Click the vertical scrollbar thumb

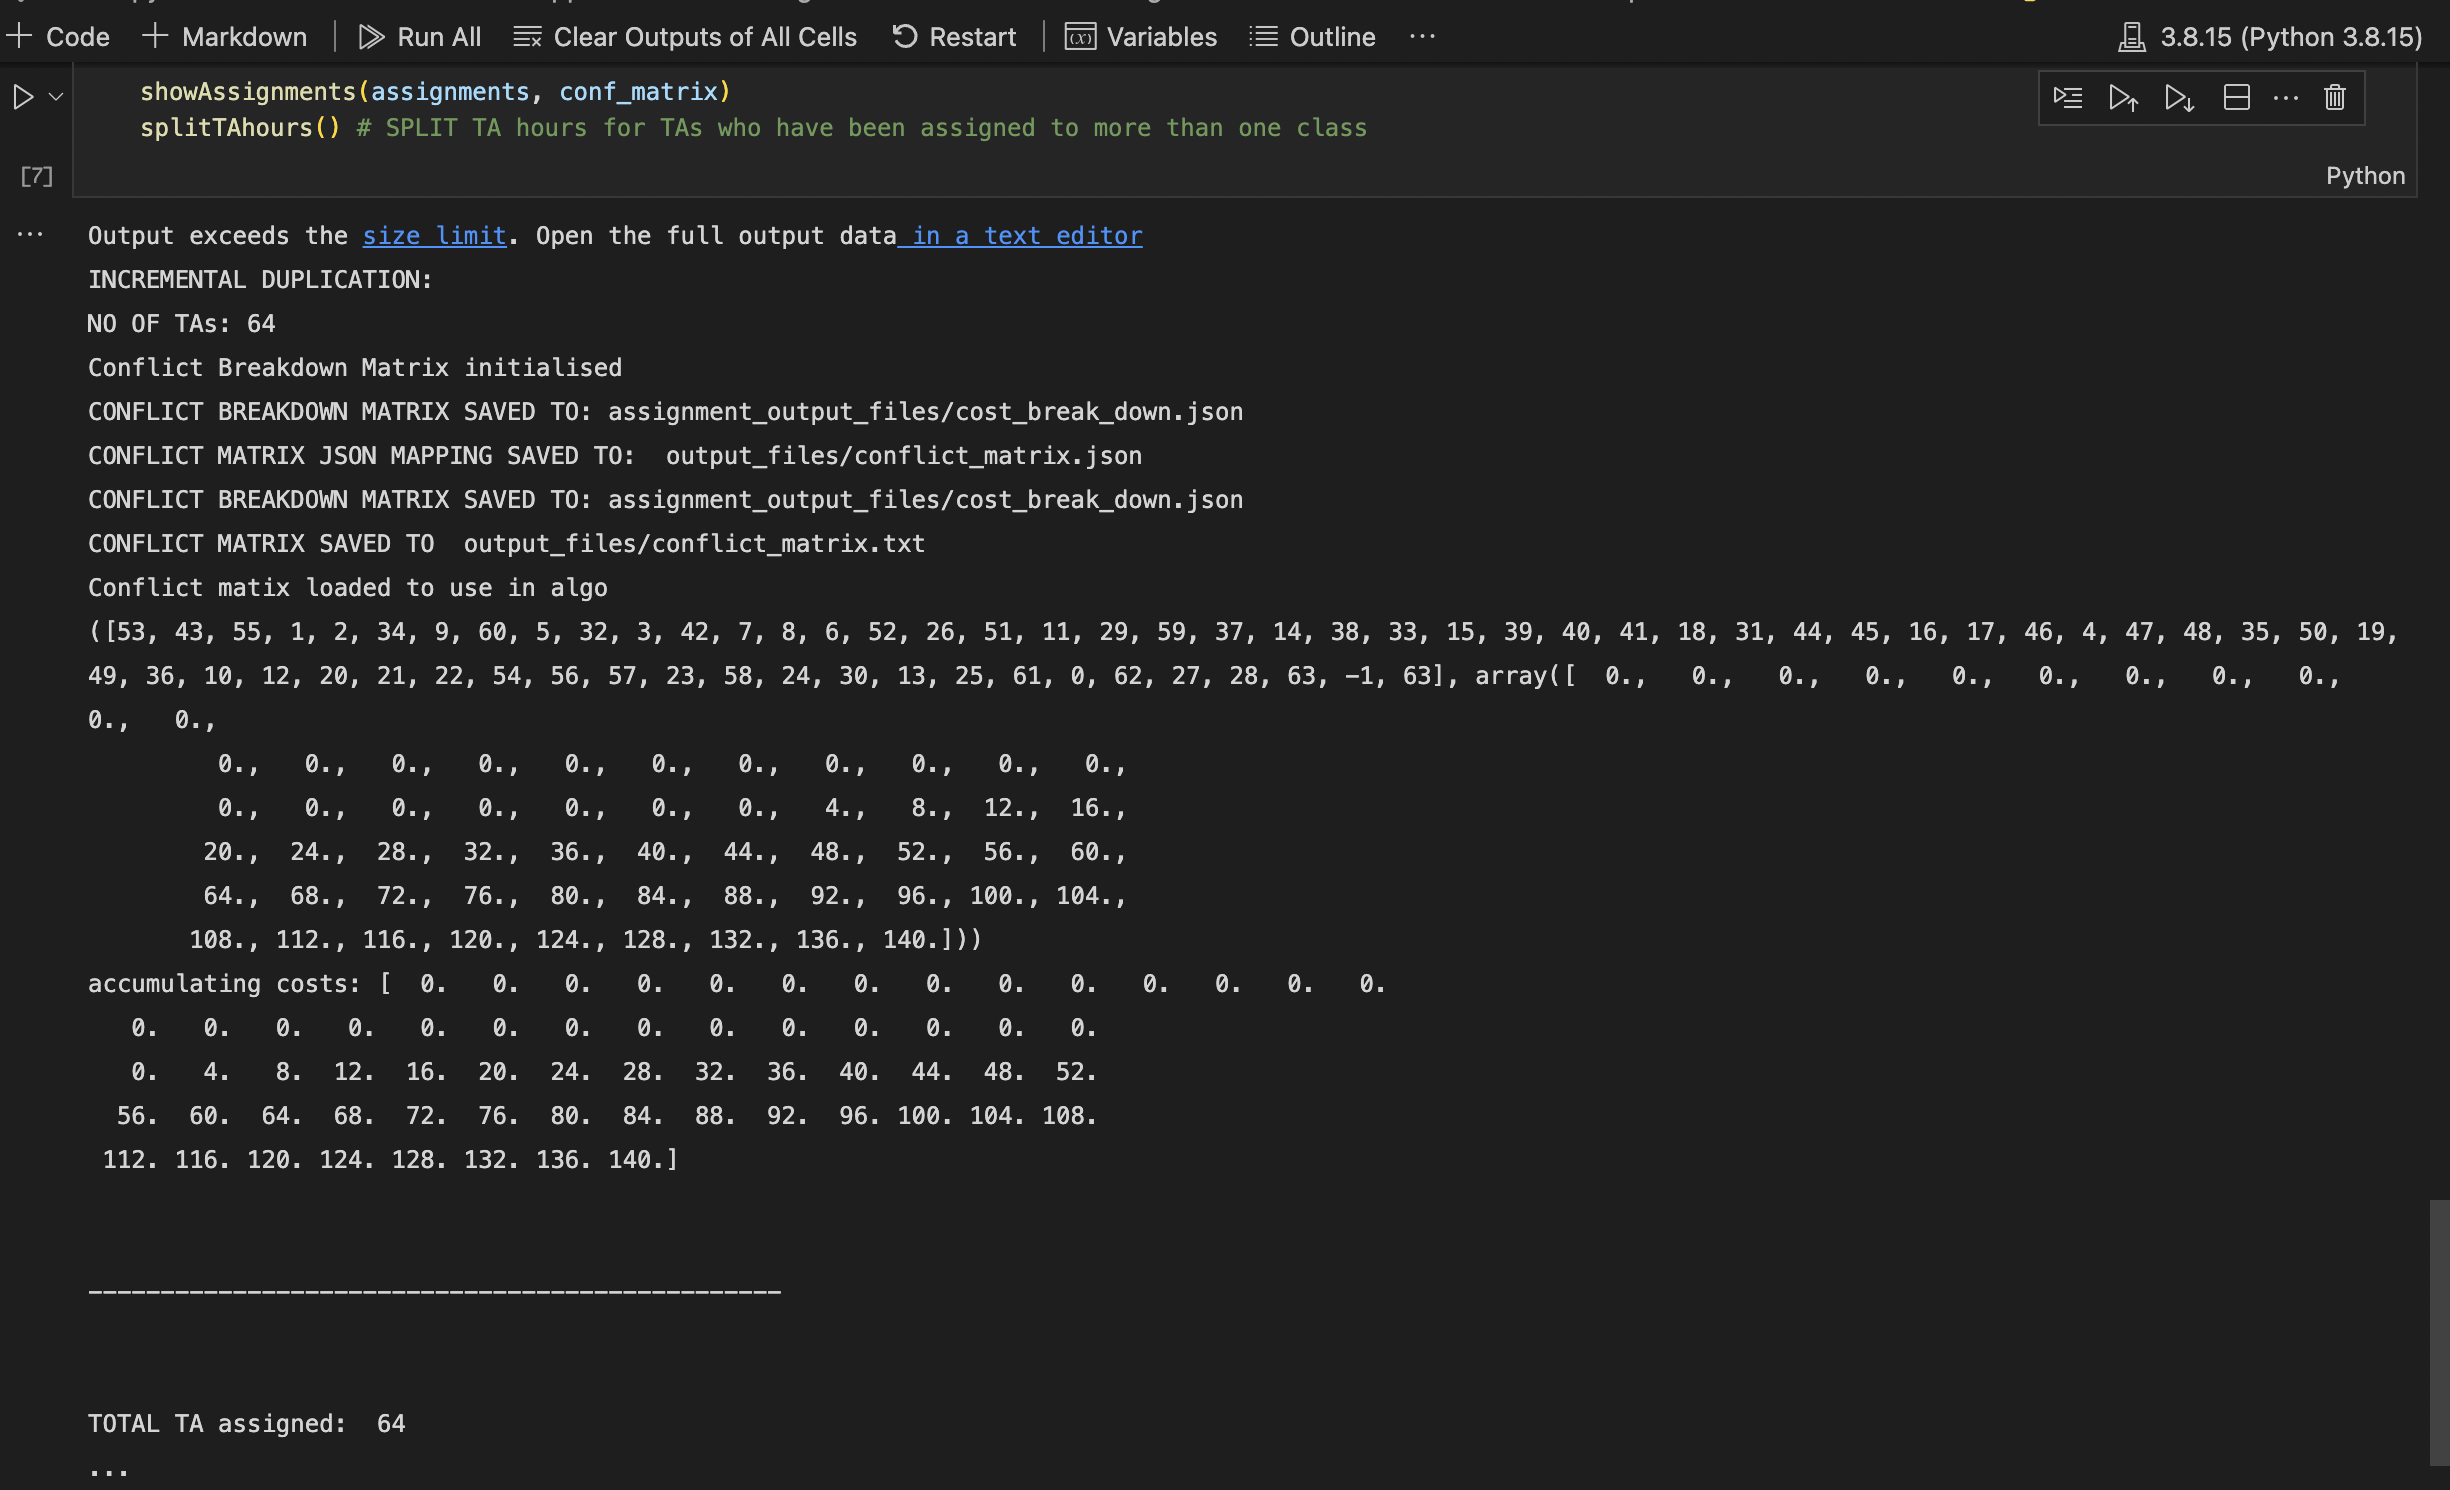tap(2439, 1332)
